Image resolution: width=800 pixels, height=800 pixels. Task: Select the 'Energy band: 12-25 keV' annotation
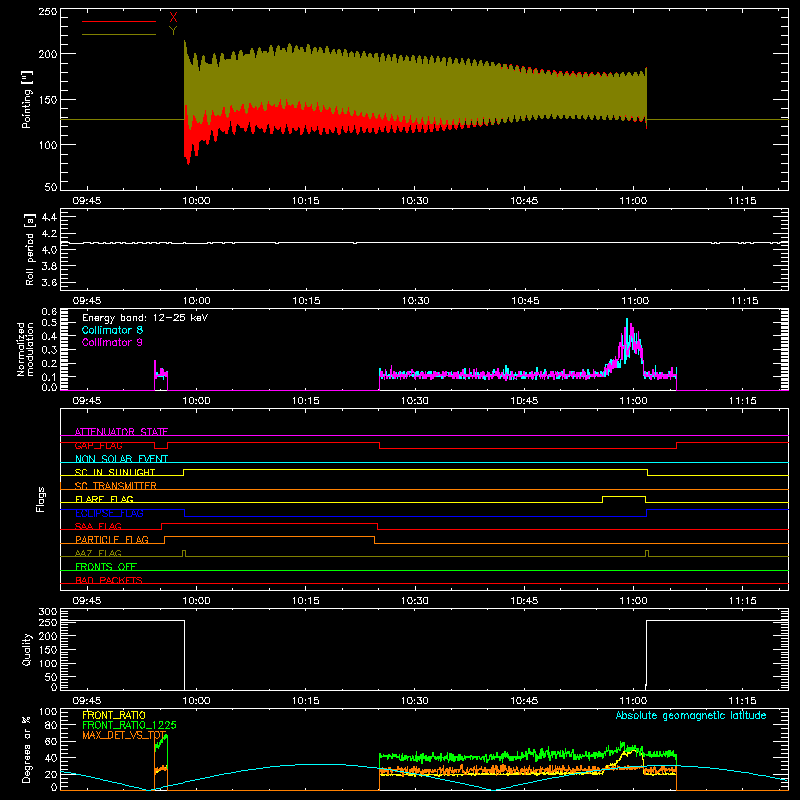tap(145, 318)
